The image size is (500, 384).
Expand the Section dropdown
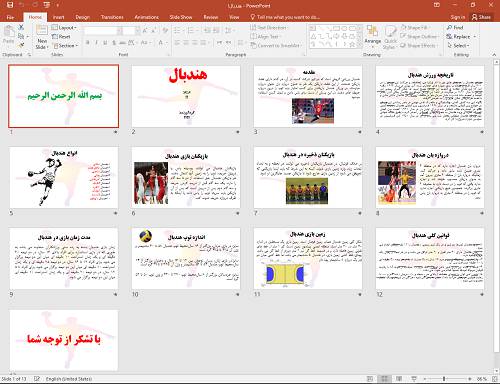point(65,46)
